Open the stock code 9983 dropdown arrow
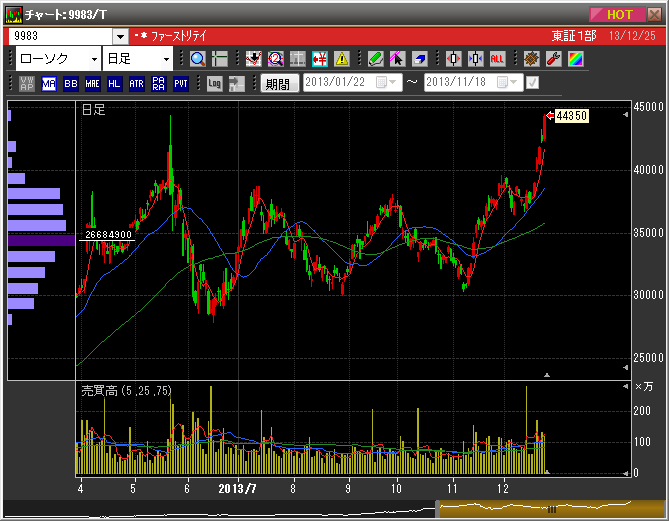 (x=120, y=36)
